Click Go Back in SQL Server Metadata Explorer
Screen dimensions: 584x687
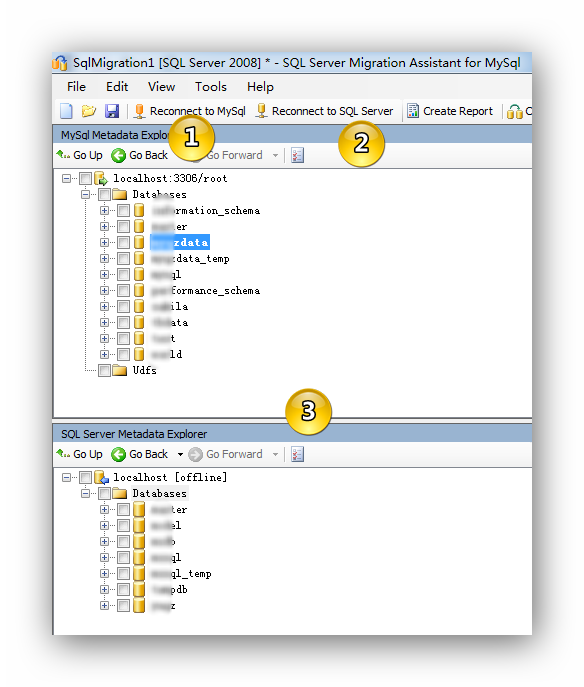coord(139,454)
